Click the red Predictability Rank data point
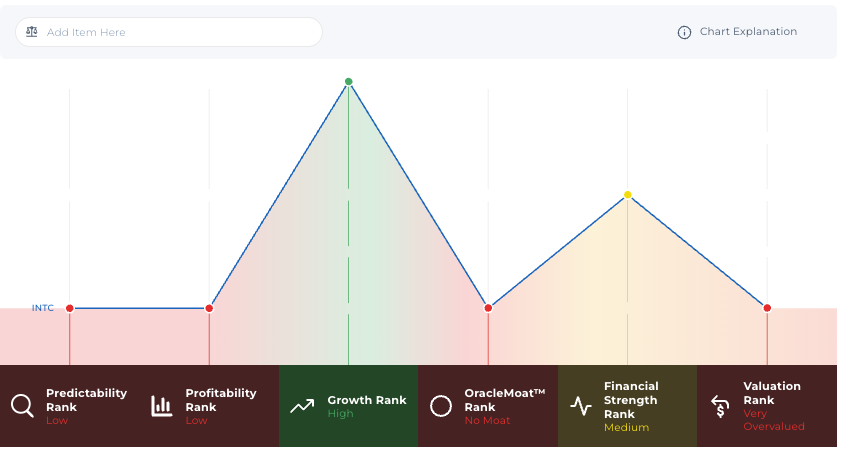This screenshot has width=841, height=453. pyautogui.click(x=70, y=308)
